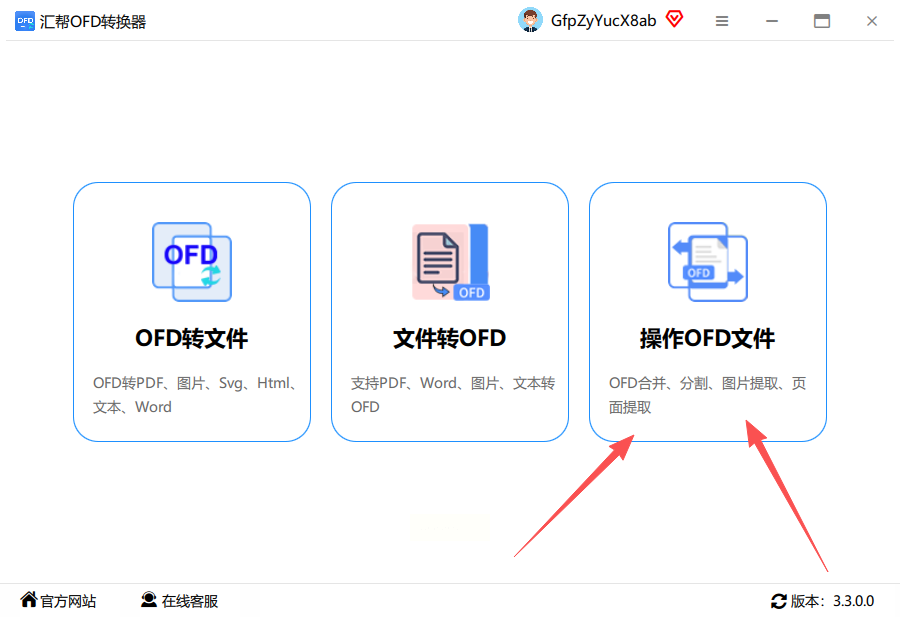Click the username GfpZyYucX8ab
This screenshot has height=617, width=900.
[x=603, y=21]
